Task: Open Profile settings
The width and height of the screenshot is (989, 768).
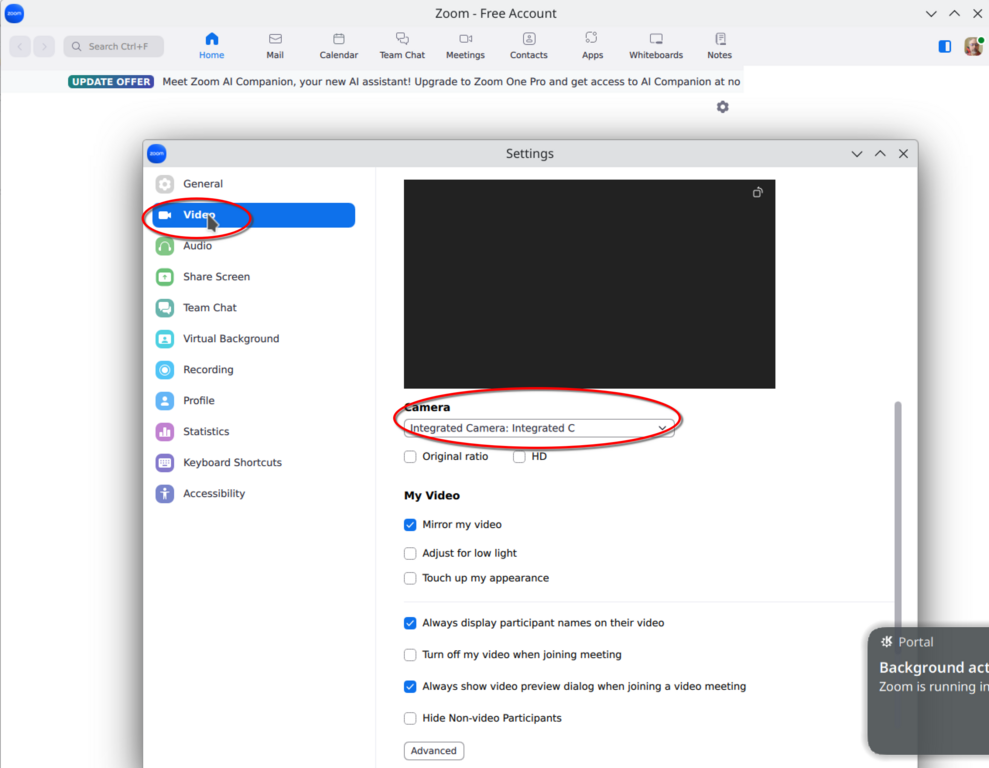Action: pos(254,400)
